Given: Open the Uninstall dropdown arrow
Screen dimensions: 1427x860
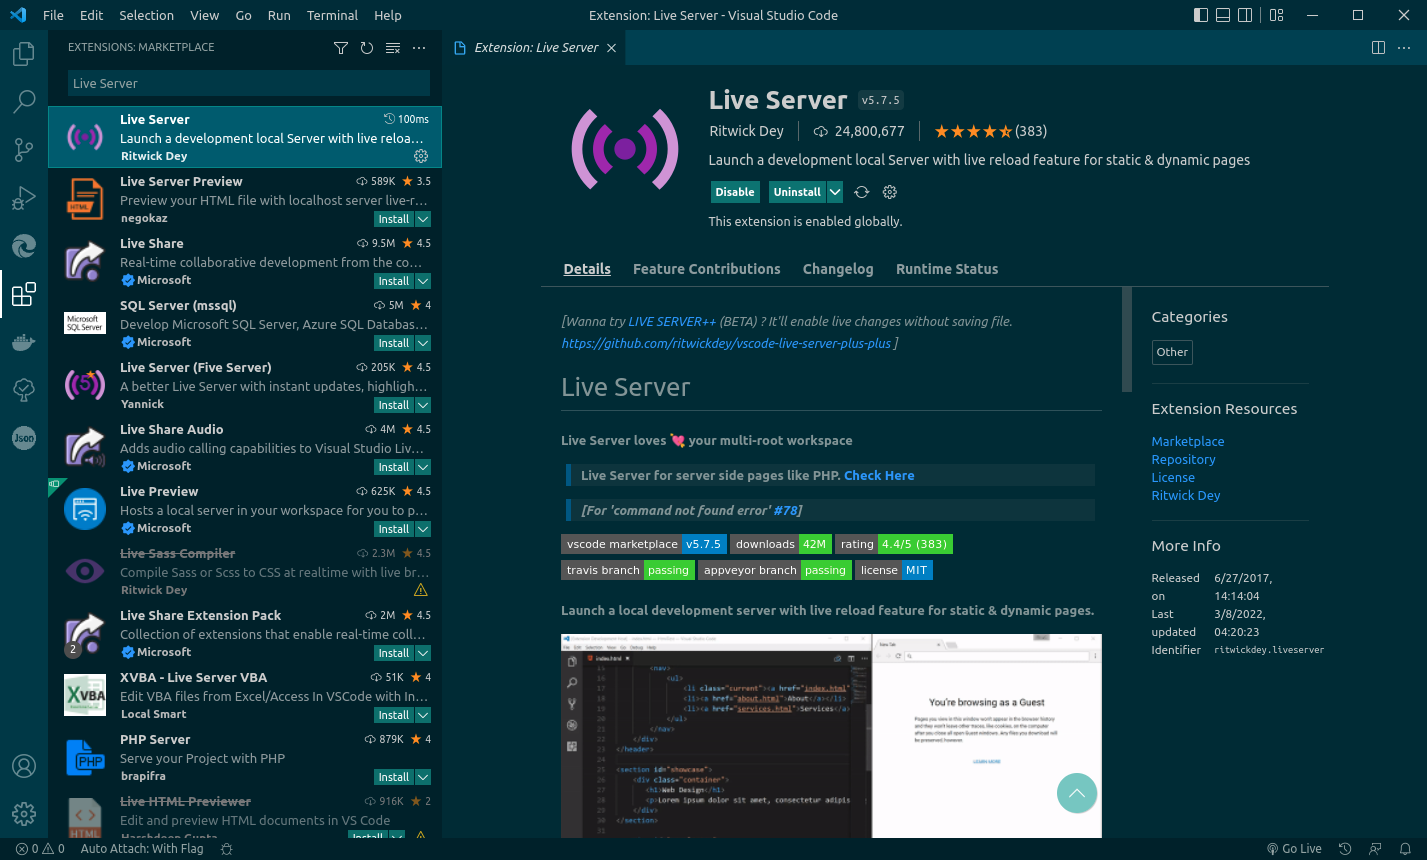Looking at the screenshot, I should 836,191.
